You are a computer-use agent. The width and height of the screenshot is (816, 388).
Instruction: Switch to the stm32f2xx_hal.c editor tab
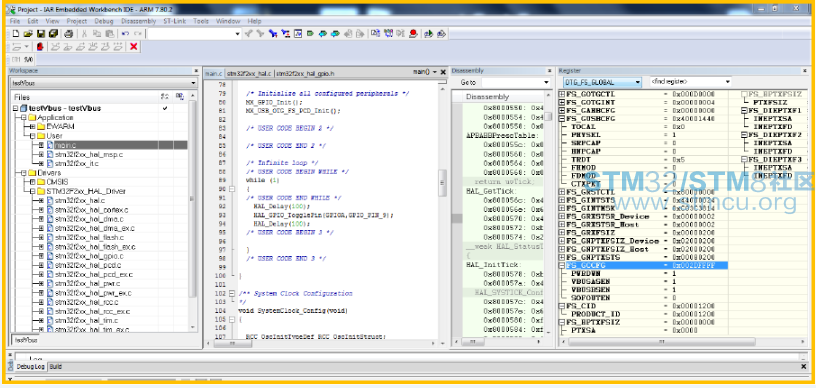pos(249,73)
